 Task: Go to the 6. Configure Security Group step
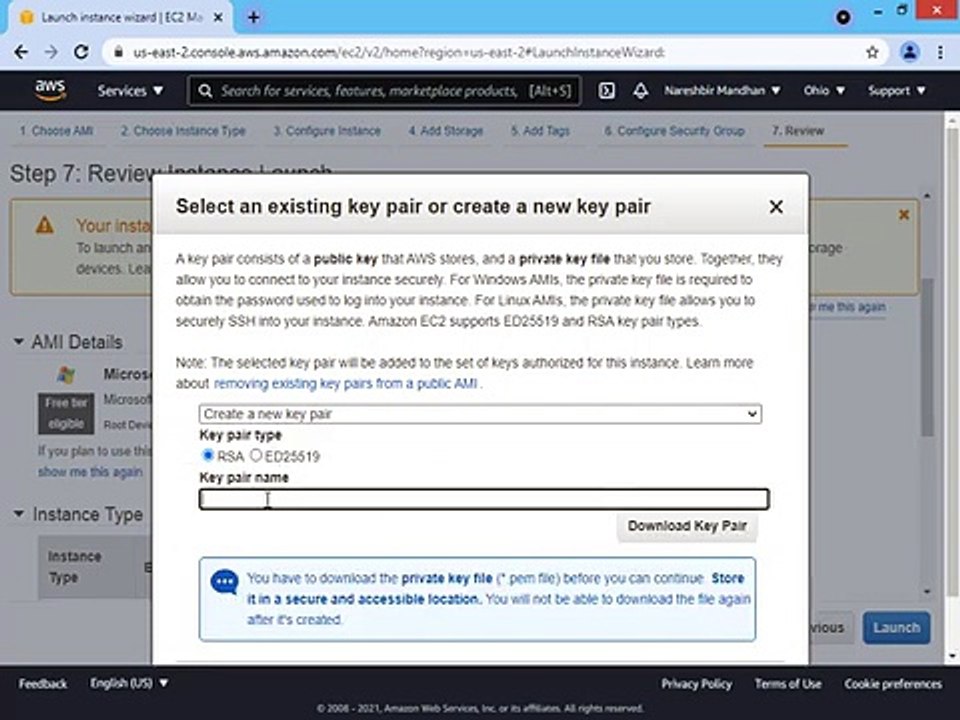674,131
